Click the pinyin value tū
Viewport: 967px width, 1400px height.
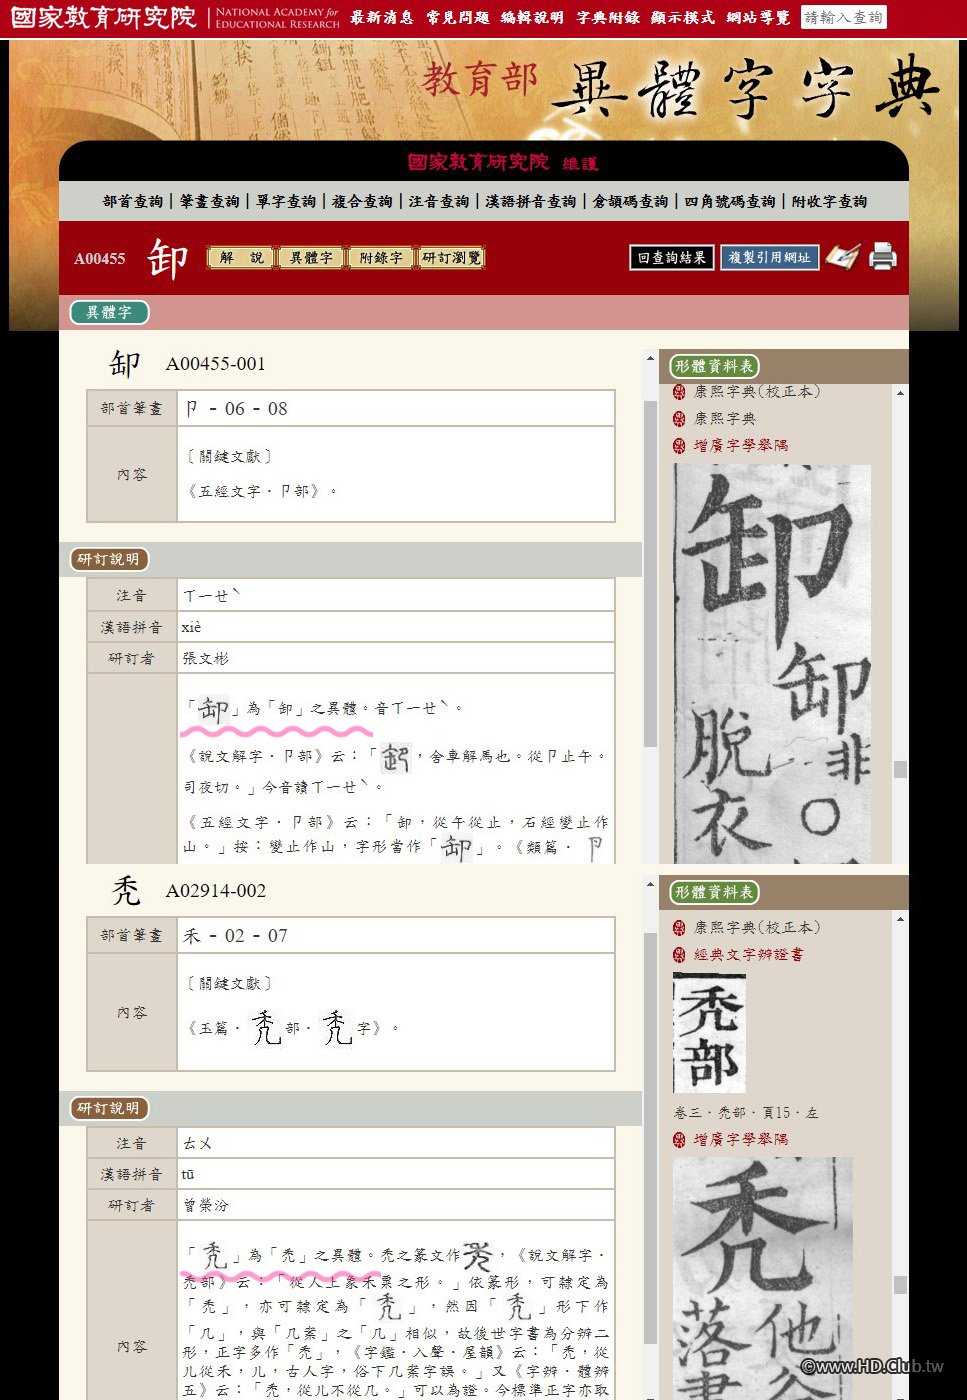click(188, 1174)
